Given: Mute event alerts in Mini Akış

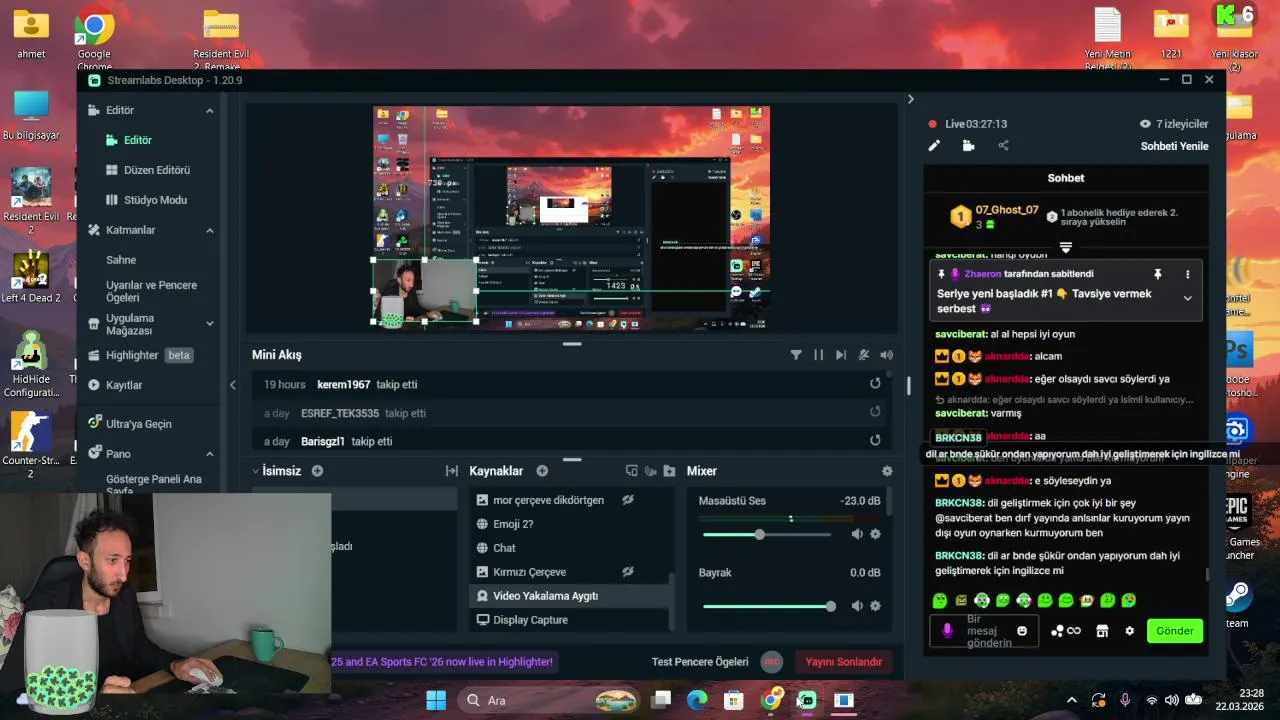Looking at the screenshot, I should 863,355.
